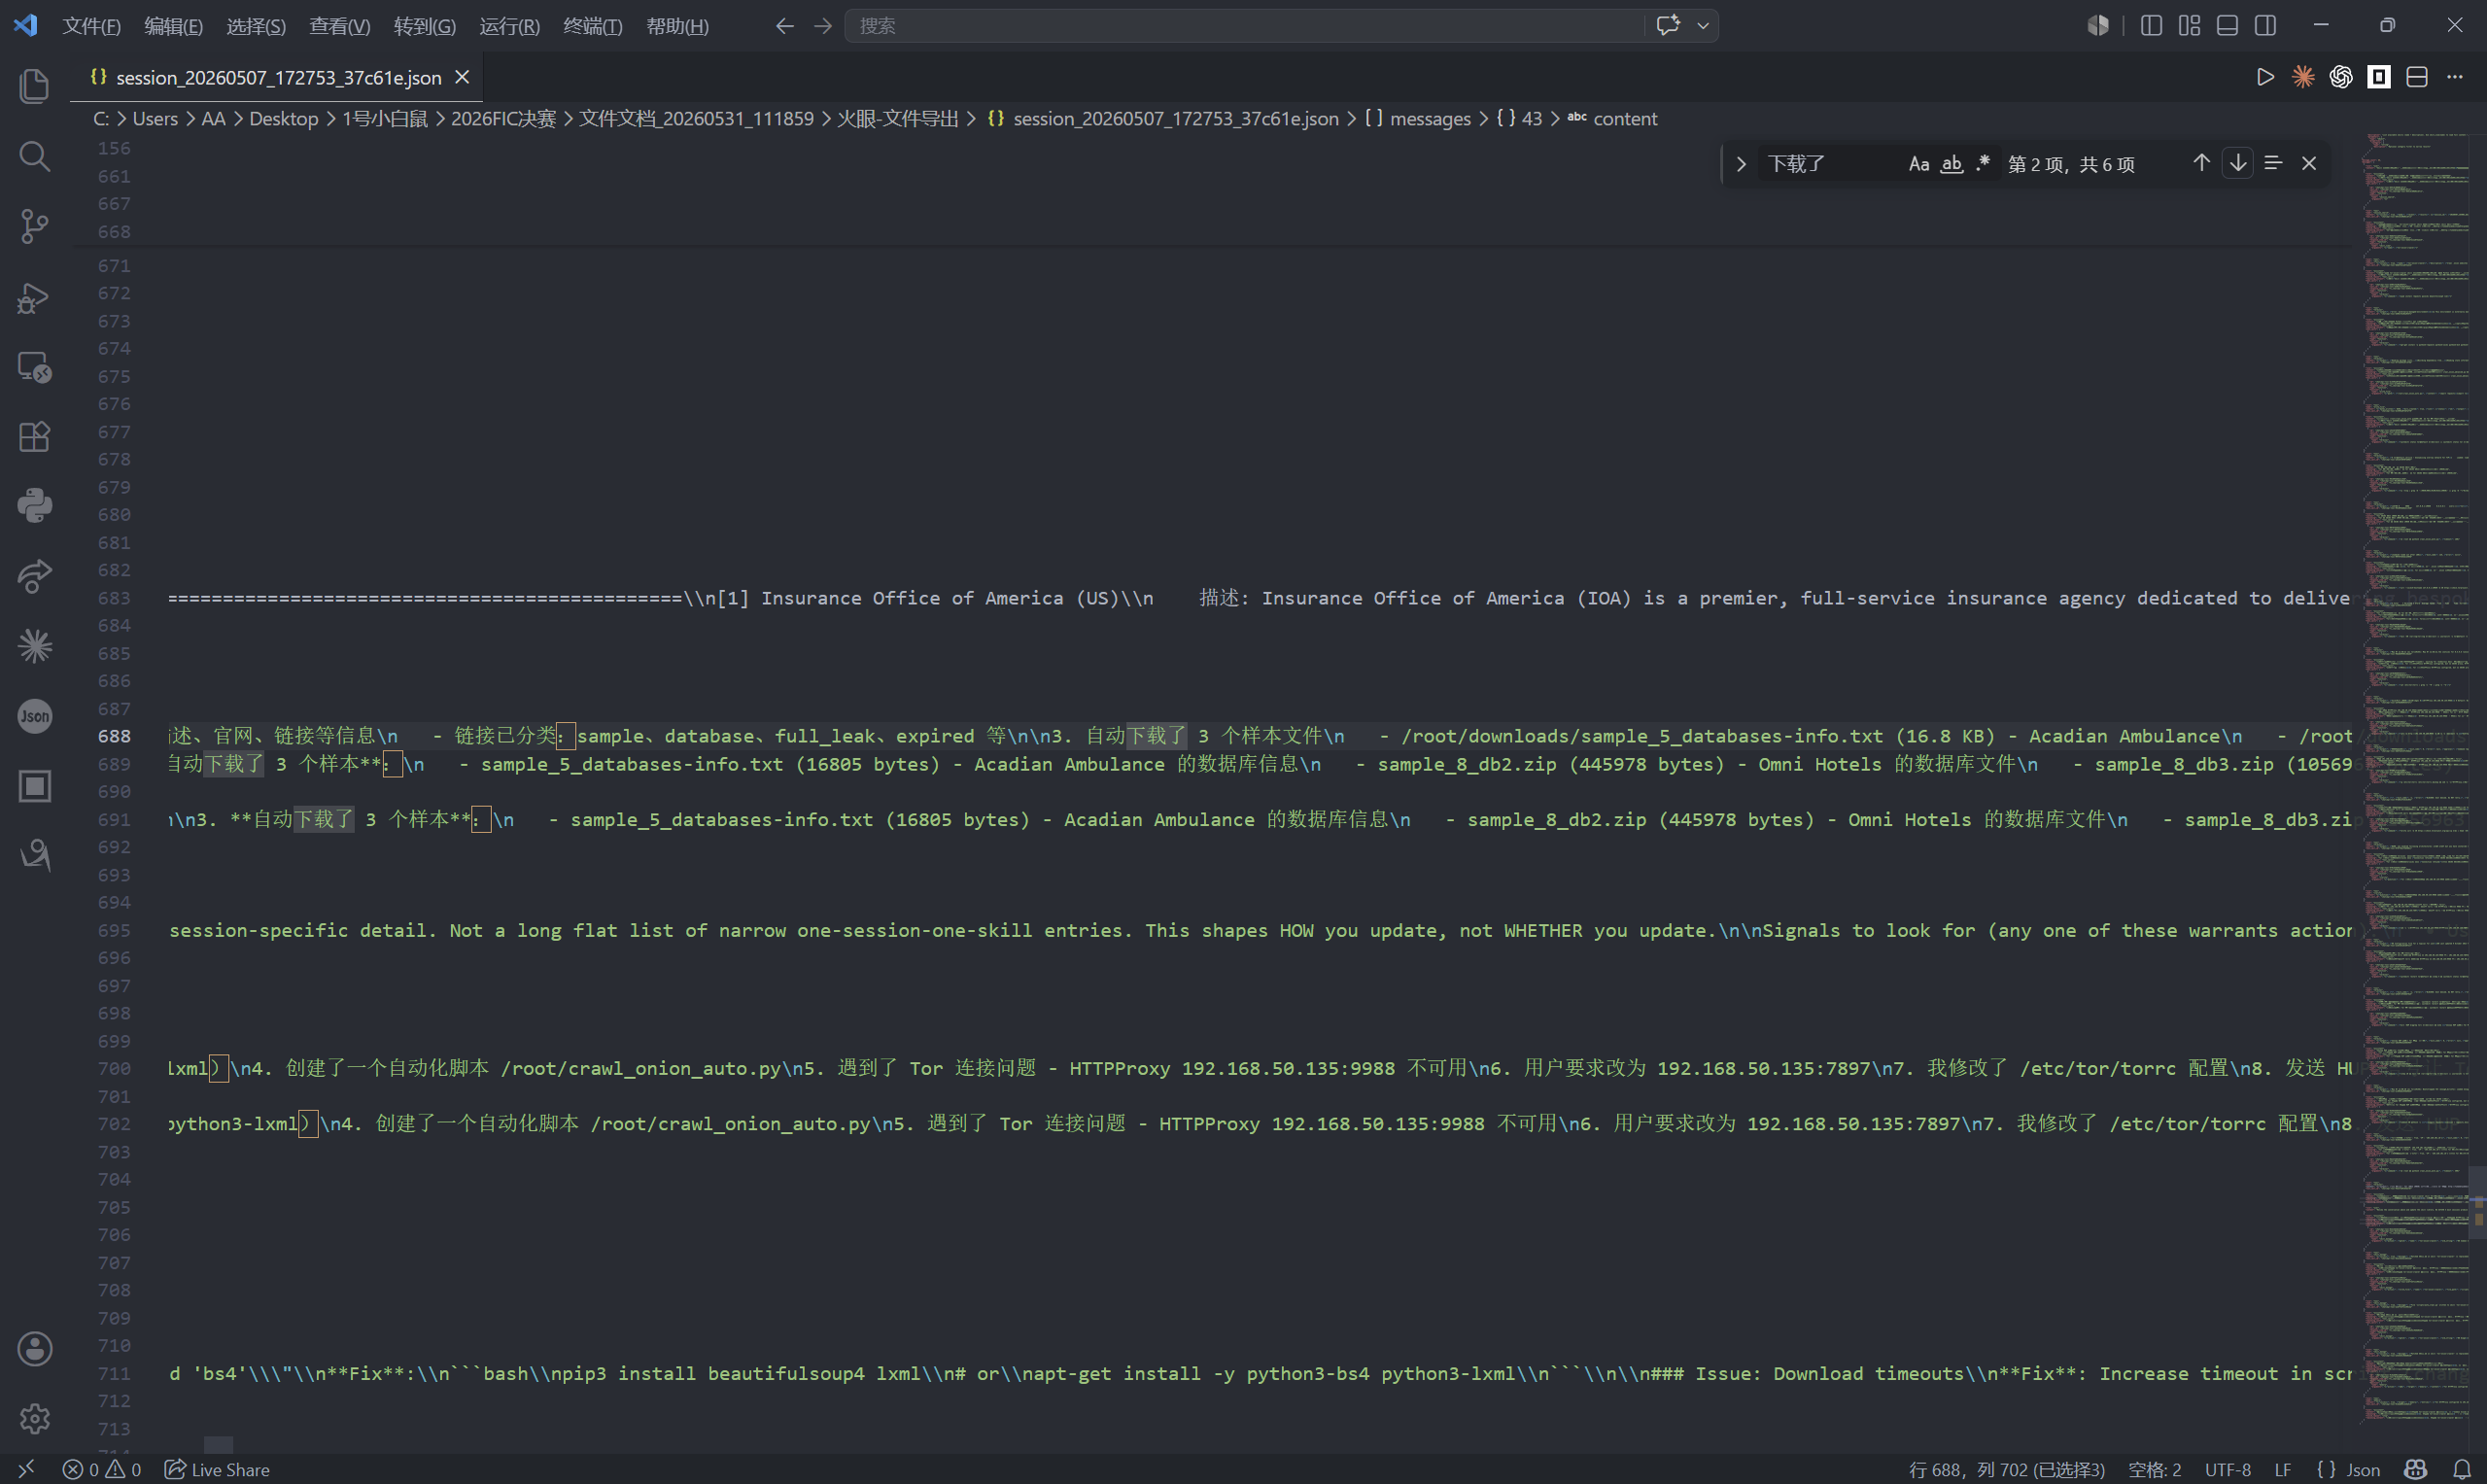The width and height of the screenshot is (2487, 1484).
Task: Close the session json editor tab
Action: click(462, 77)
